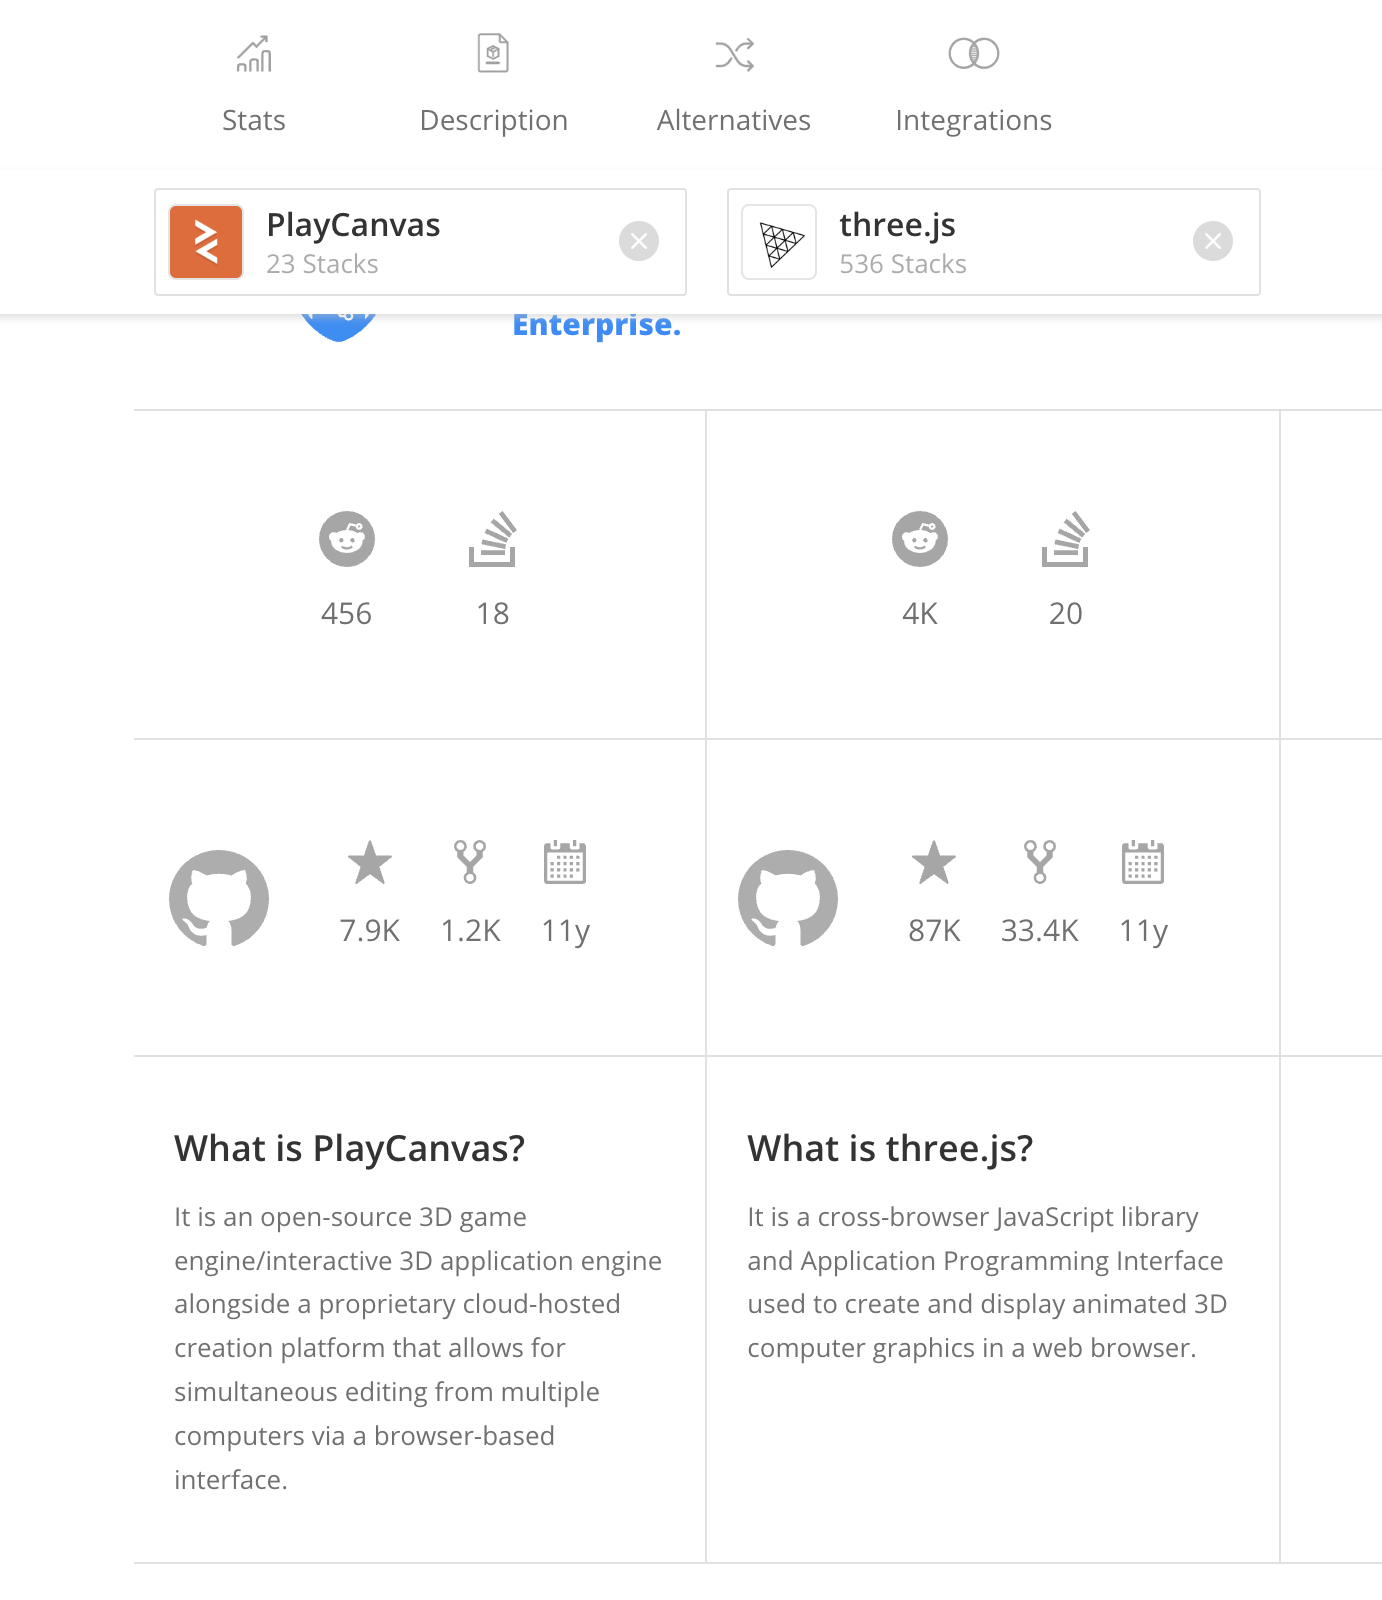Switch to the Alternatives tab
Viewport: 1382px width, 1600px height.
(733, 120)
